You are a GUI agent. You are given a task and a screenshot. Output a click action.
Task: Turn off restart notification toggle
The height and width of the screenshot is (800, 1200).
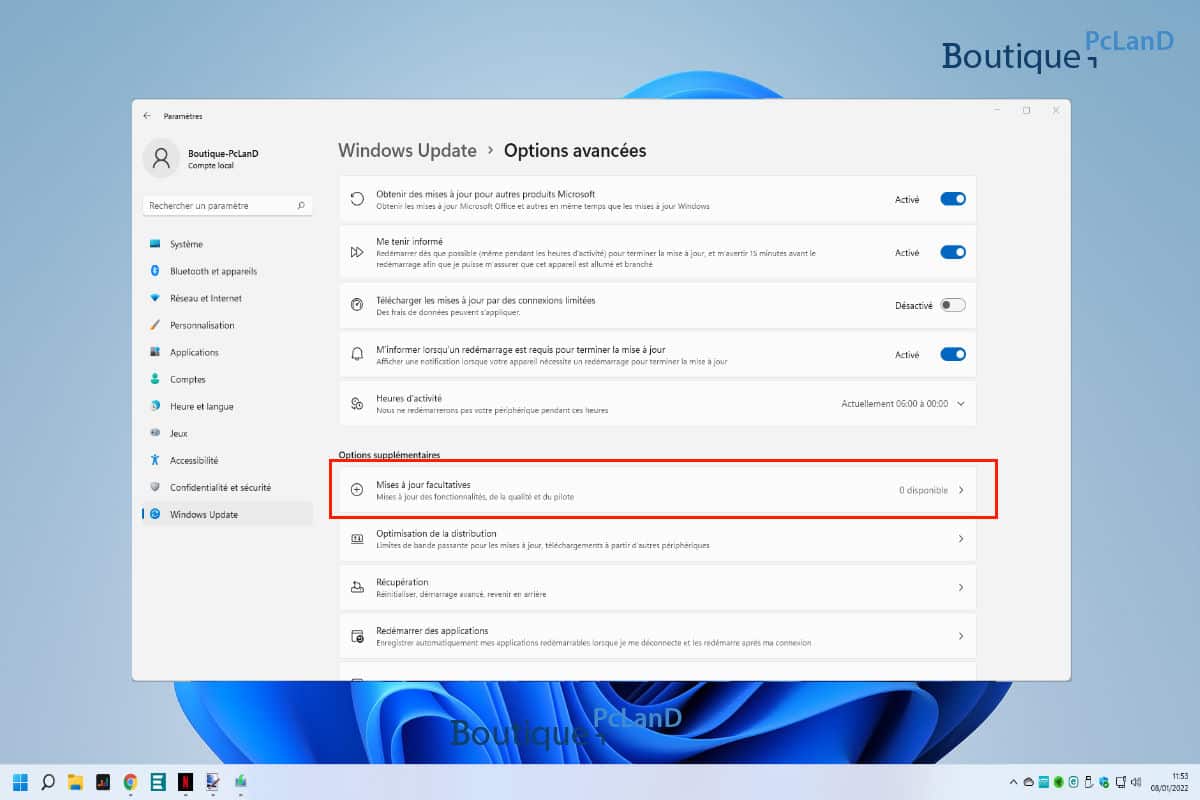point(952,354)
